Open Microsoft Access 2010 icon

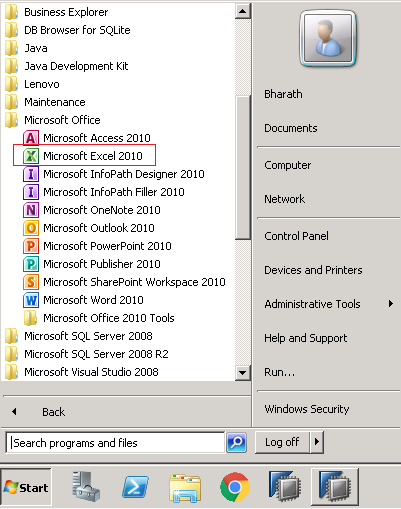coord(31,138)
